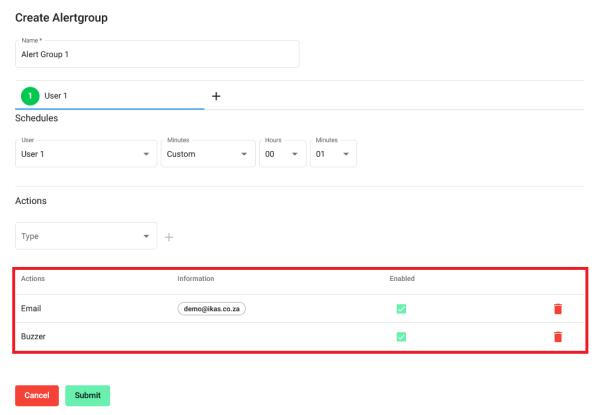Click the demo@ikas.co.za email chip
The image size is (600, 415).
212,309
